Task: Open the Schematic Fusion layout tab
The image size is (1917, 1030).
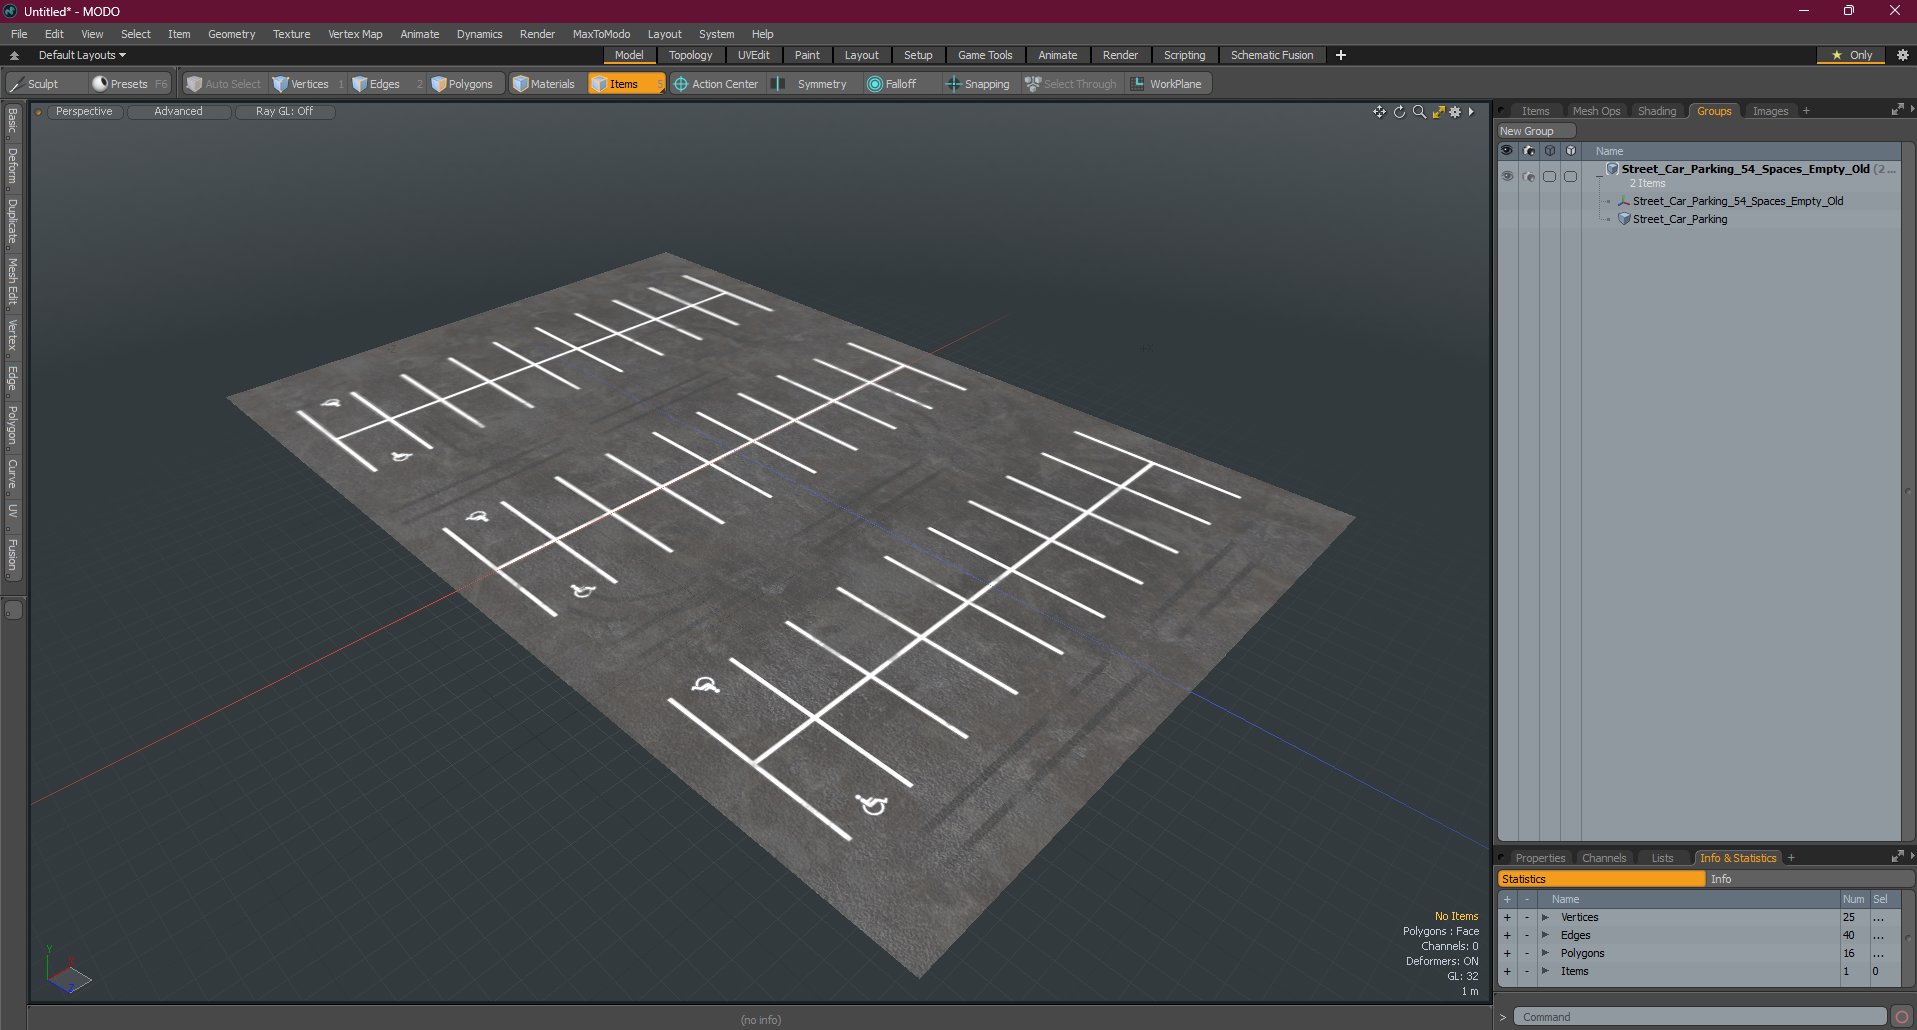Action: [1272, 55]
